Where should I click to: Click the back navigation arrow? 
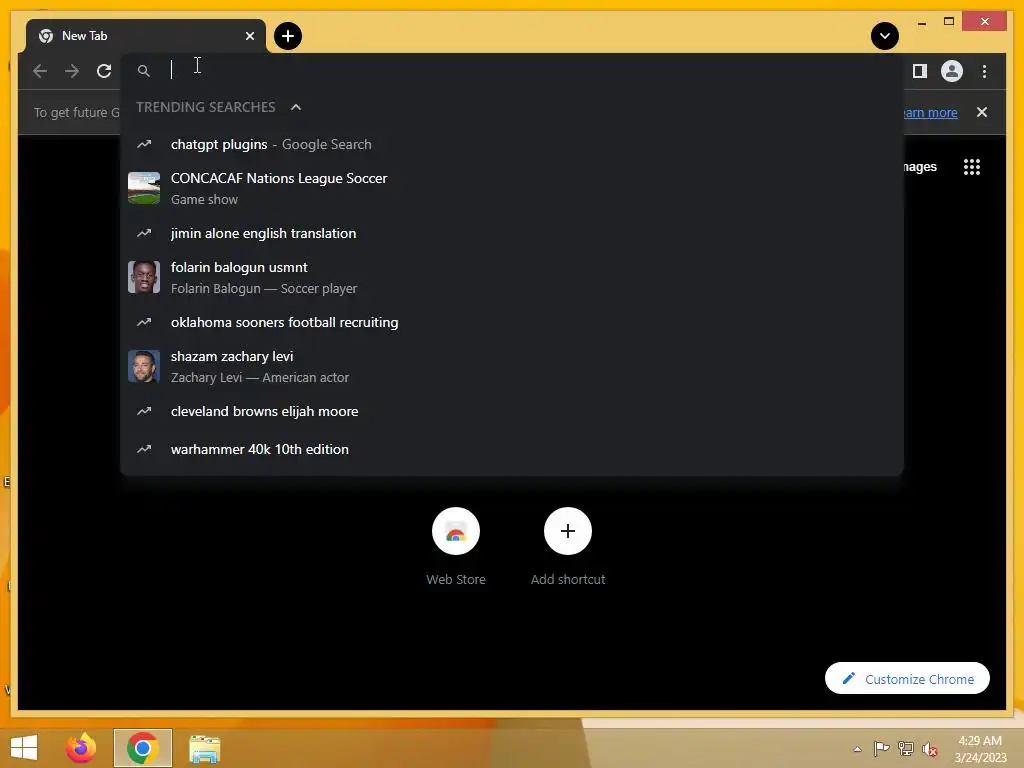(x=40, y=71)
